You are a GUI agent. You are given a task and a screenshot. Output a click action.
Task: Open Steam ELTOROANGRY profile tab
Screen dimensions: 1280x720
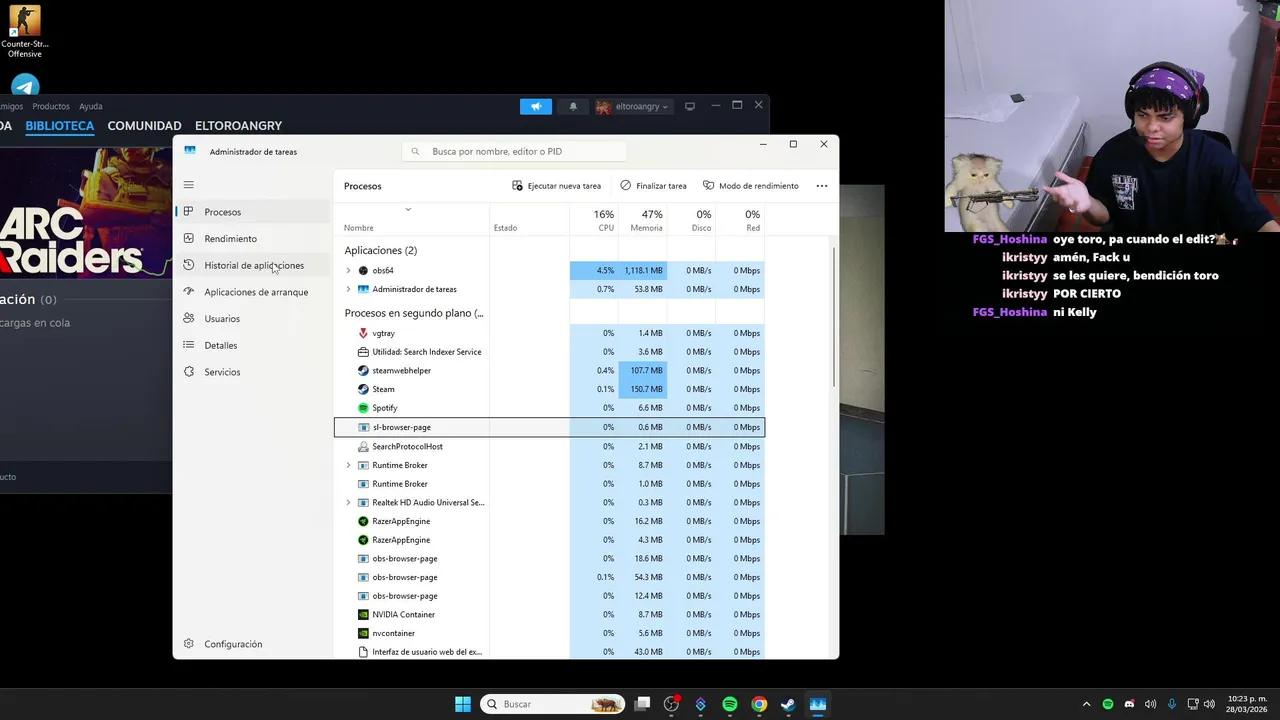(x=238, y=126)
